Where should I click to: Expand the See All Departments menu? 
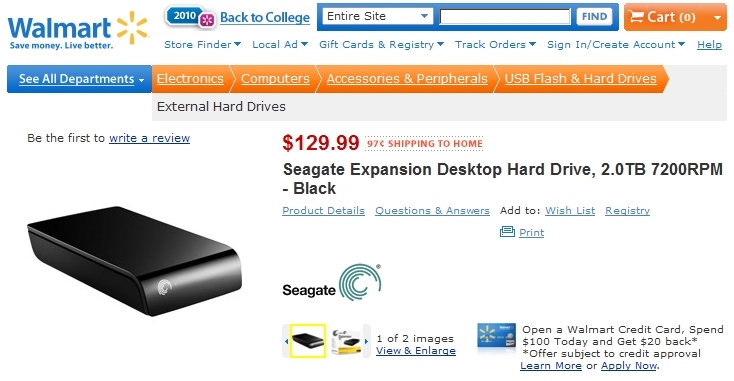tap(79, 79)
